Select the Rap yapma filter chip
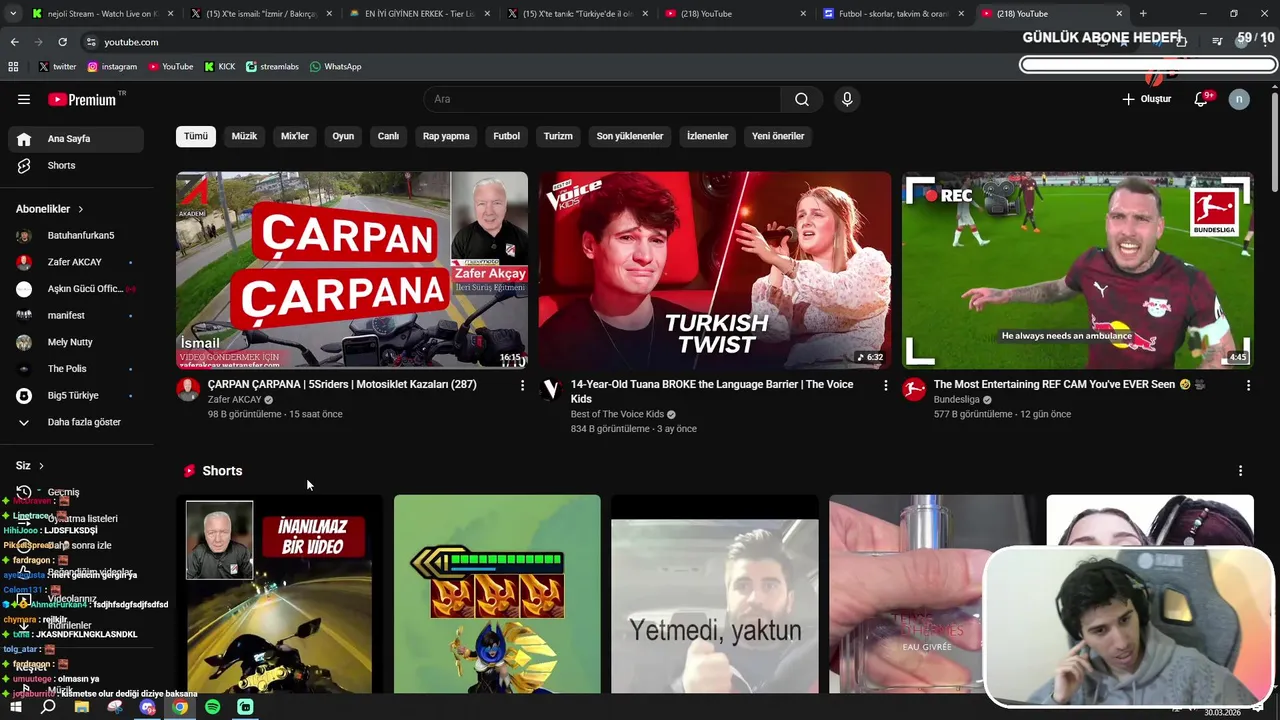This screenshot has width=1280, height=720. pos(446,136)
